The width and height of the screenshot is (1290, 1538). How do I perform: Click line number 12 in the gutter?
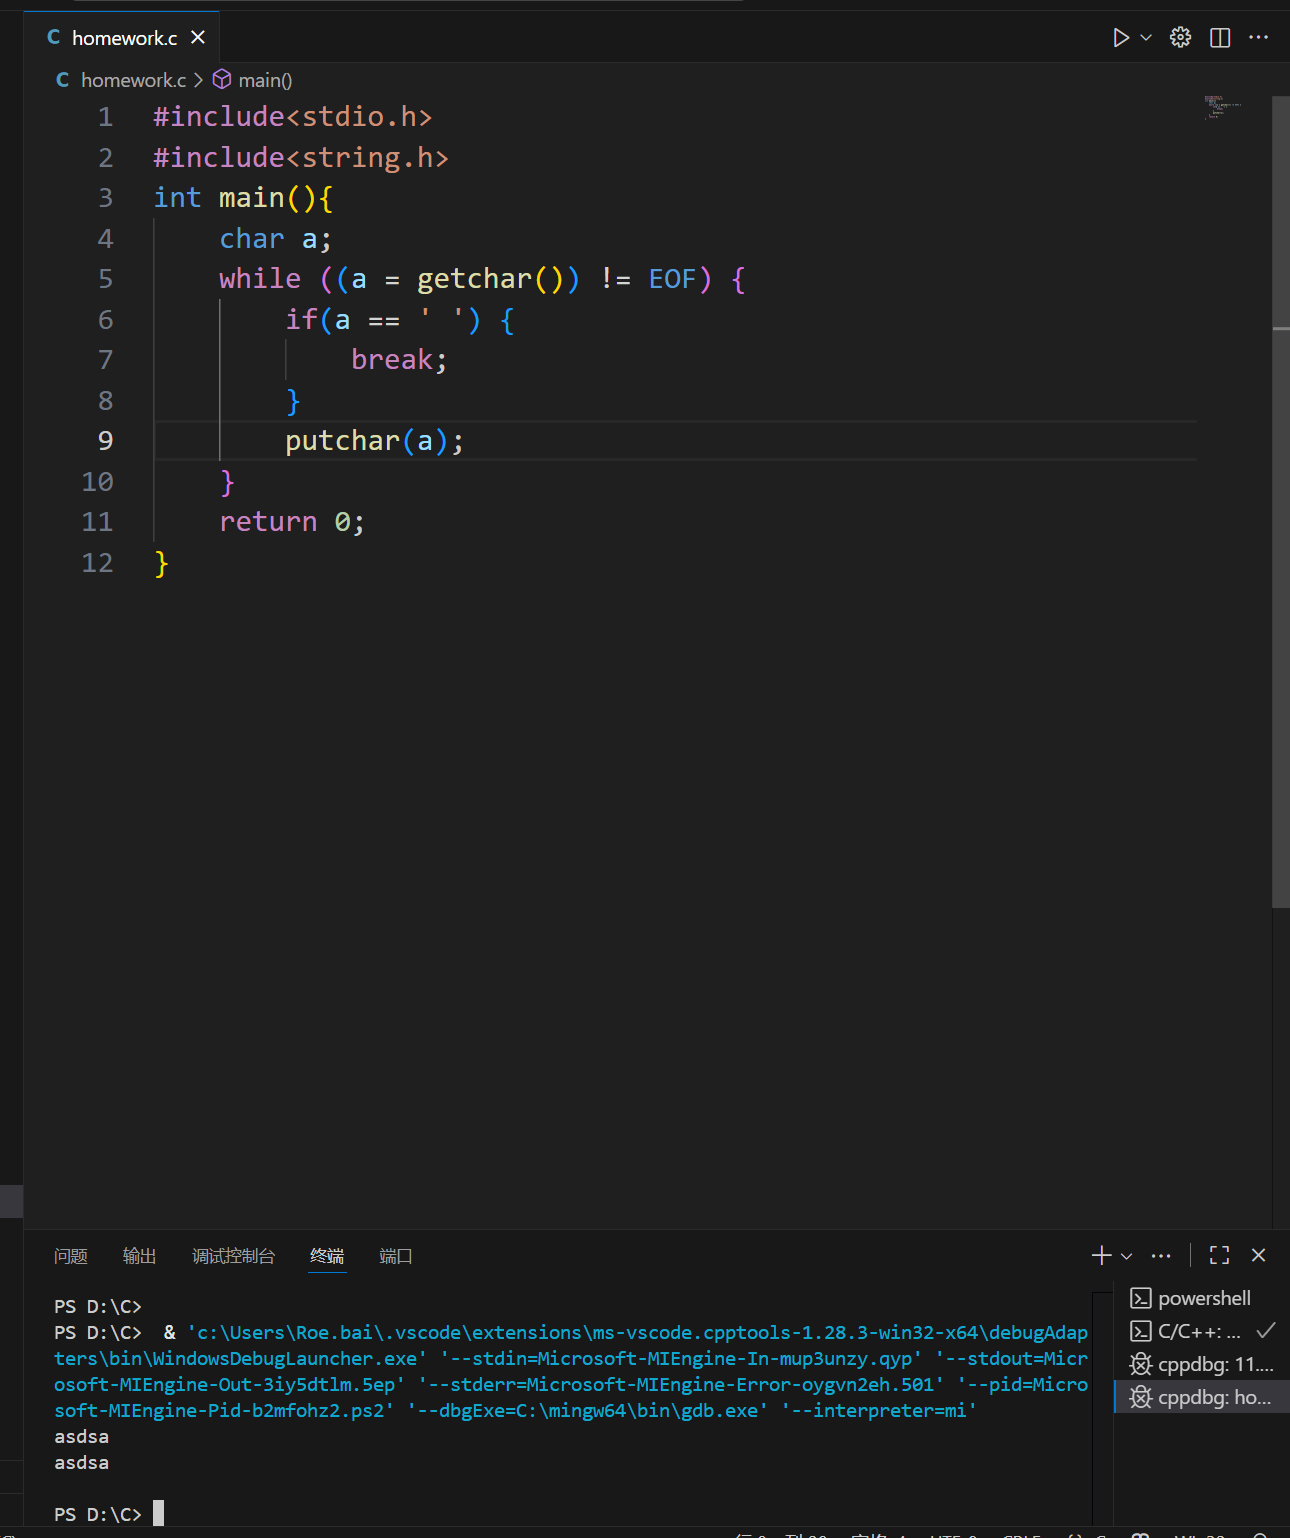tap(97, 563)
